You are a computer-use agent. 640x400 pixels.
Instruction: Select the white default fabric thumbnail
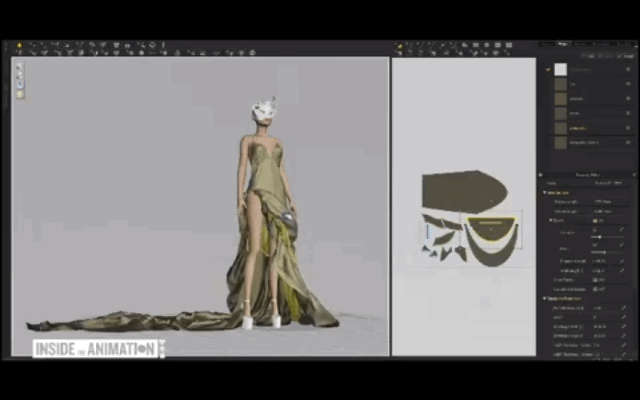point(561,70)
